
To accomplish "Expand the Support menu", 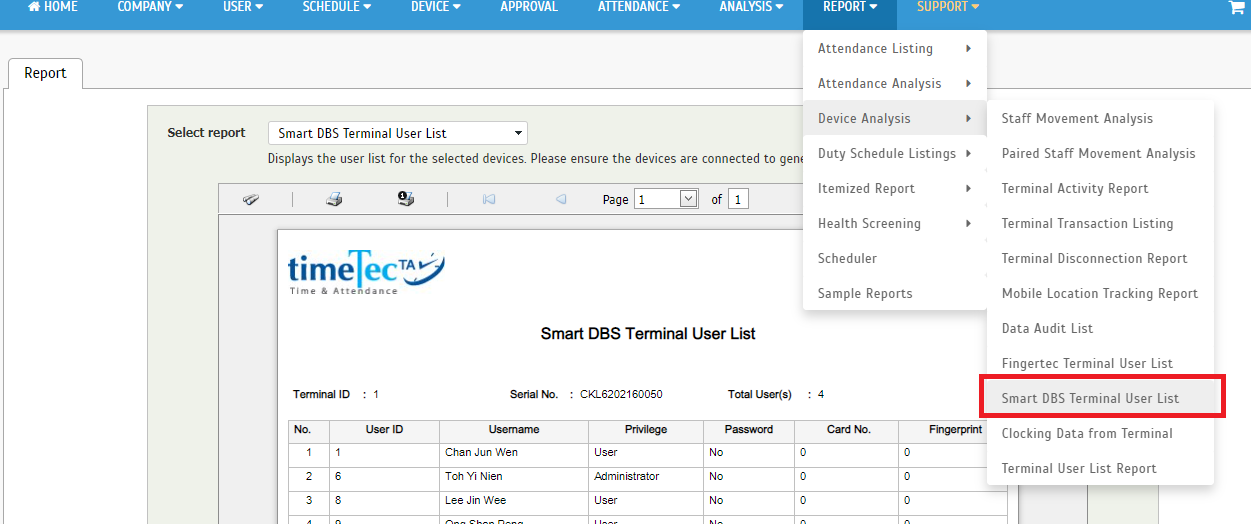I will coord(948,7).
